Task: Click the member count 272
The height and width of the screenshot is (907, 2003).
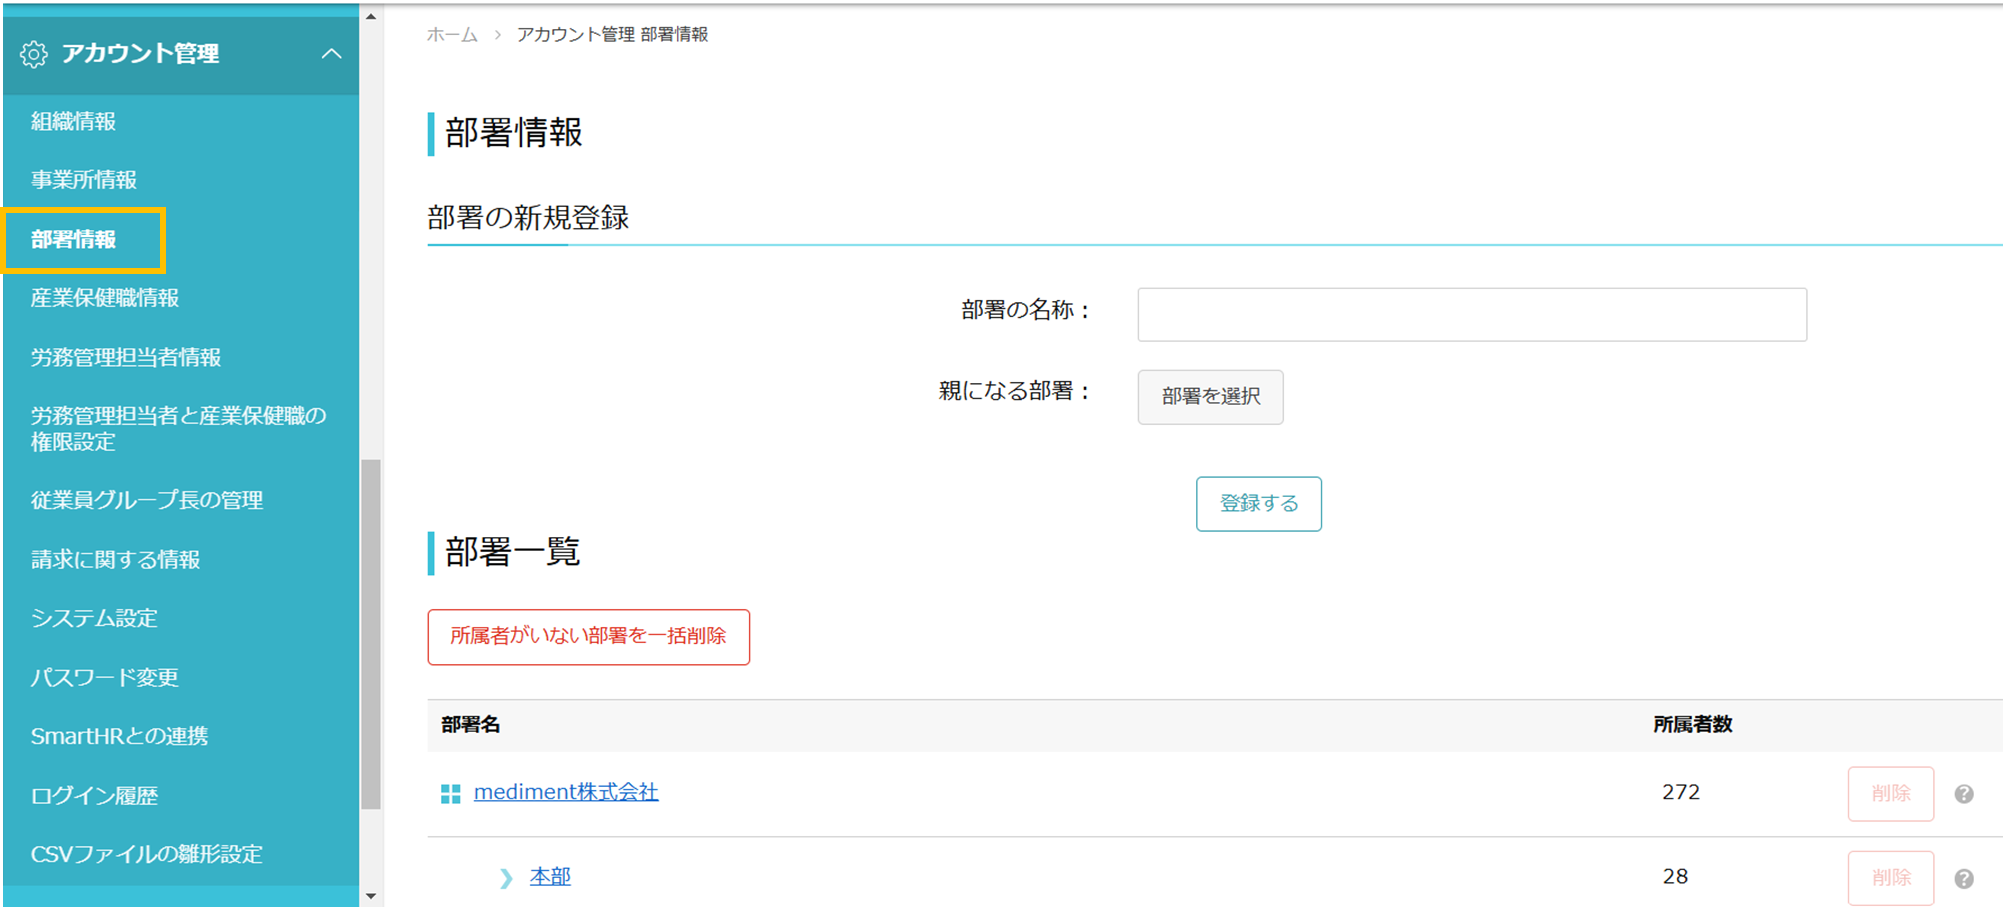Action: coord(1681,792)
